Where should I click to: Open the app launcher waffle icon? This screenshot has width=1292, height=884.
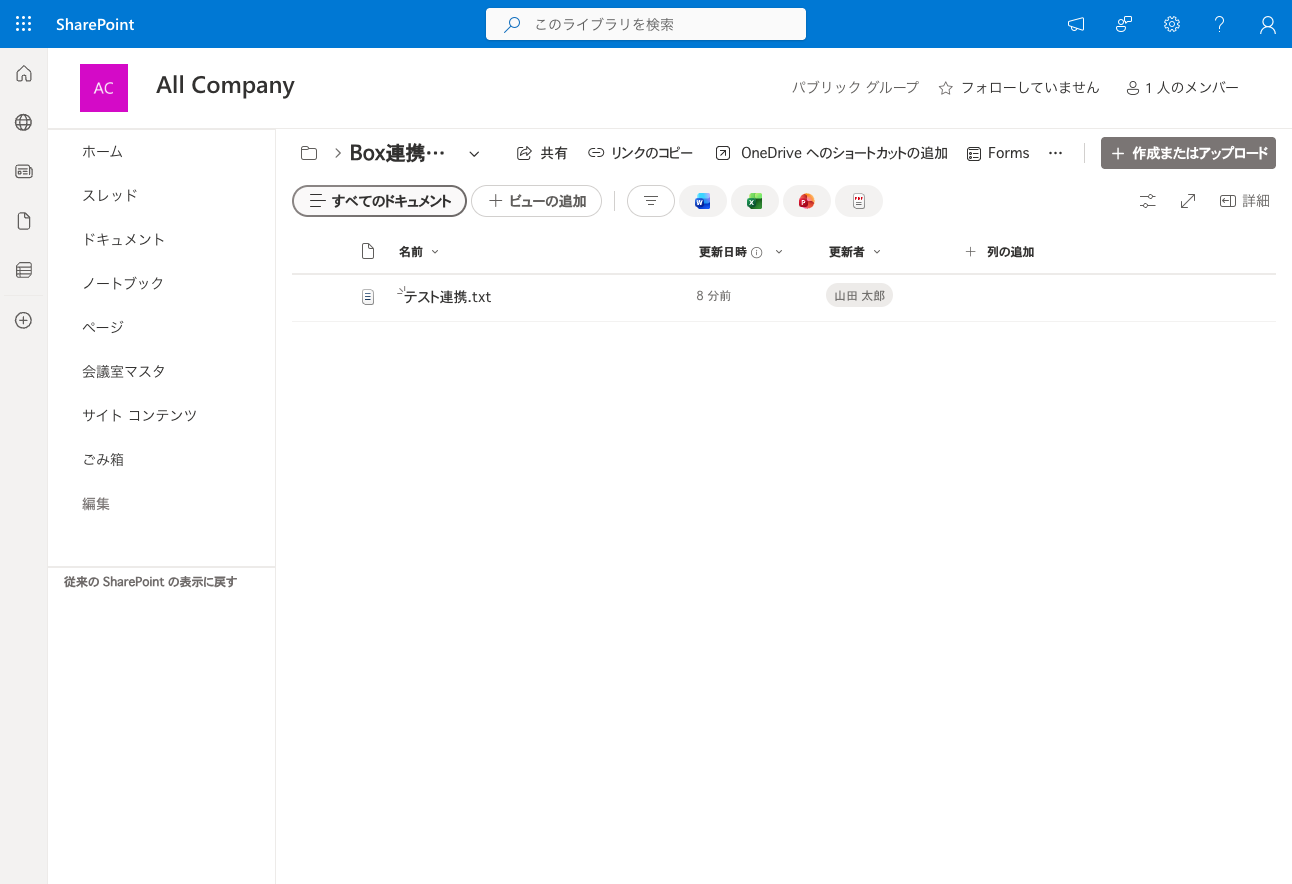(x=24, y=24)
